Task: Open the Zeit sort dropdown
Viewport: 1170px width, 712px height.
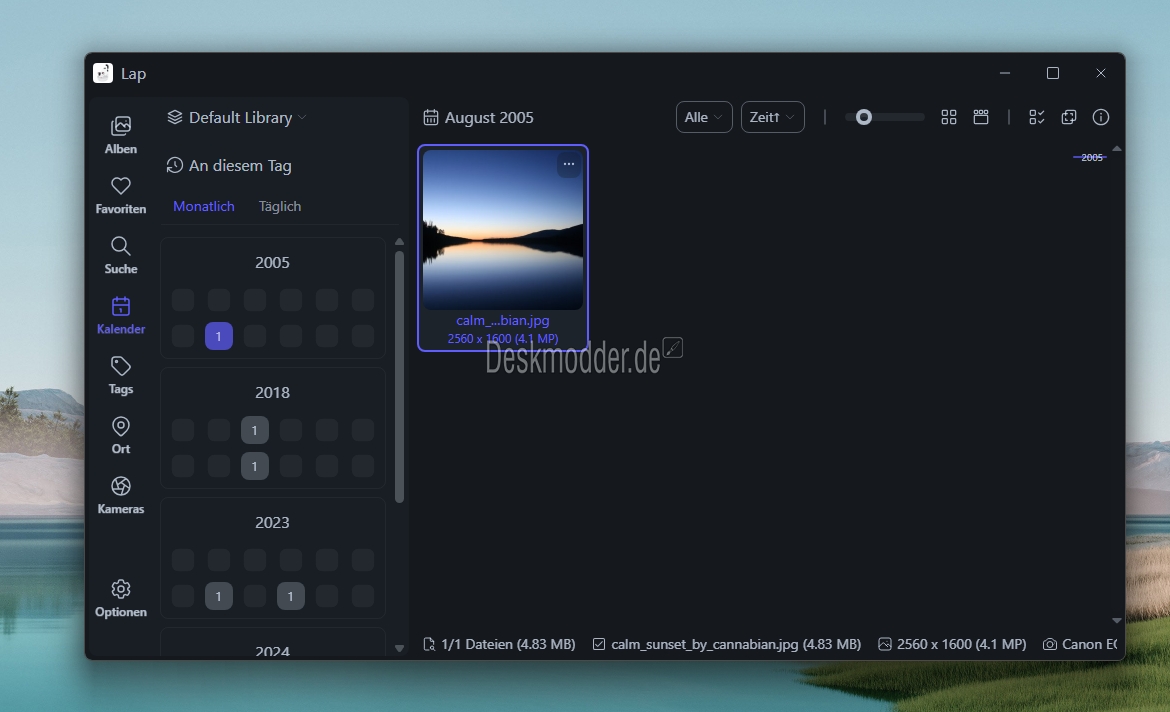Action: pyautogui.click(x=772, y=117)
